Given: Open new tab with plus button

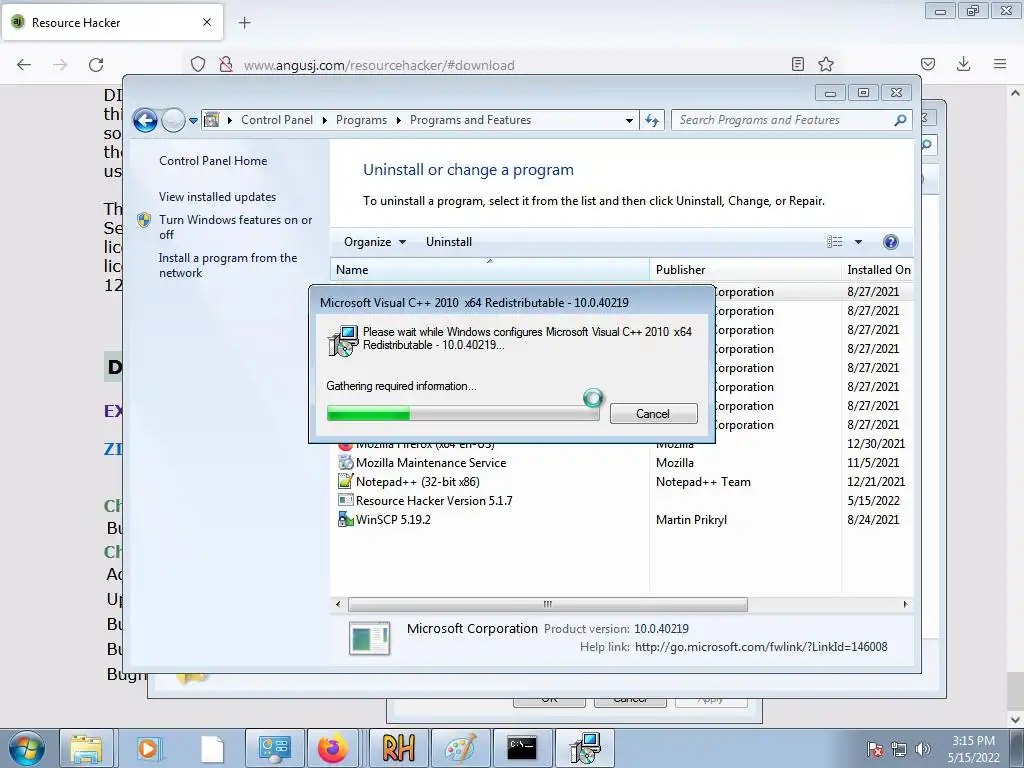Looking at the screenshot, I should point(244,23).
